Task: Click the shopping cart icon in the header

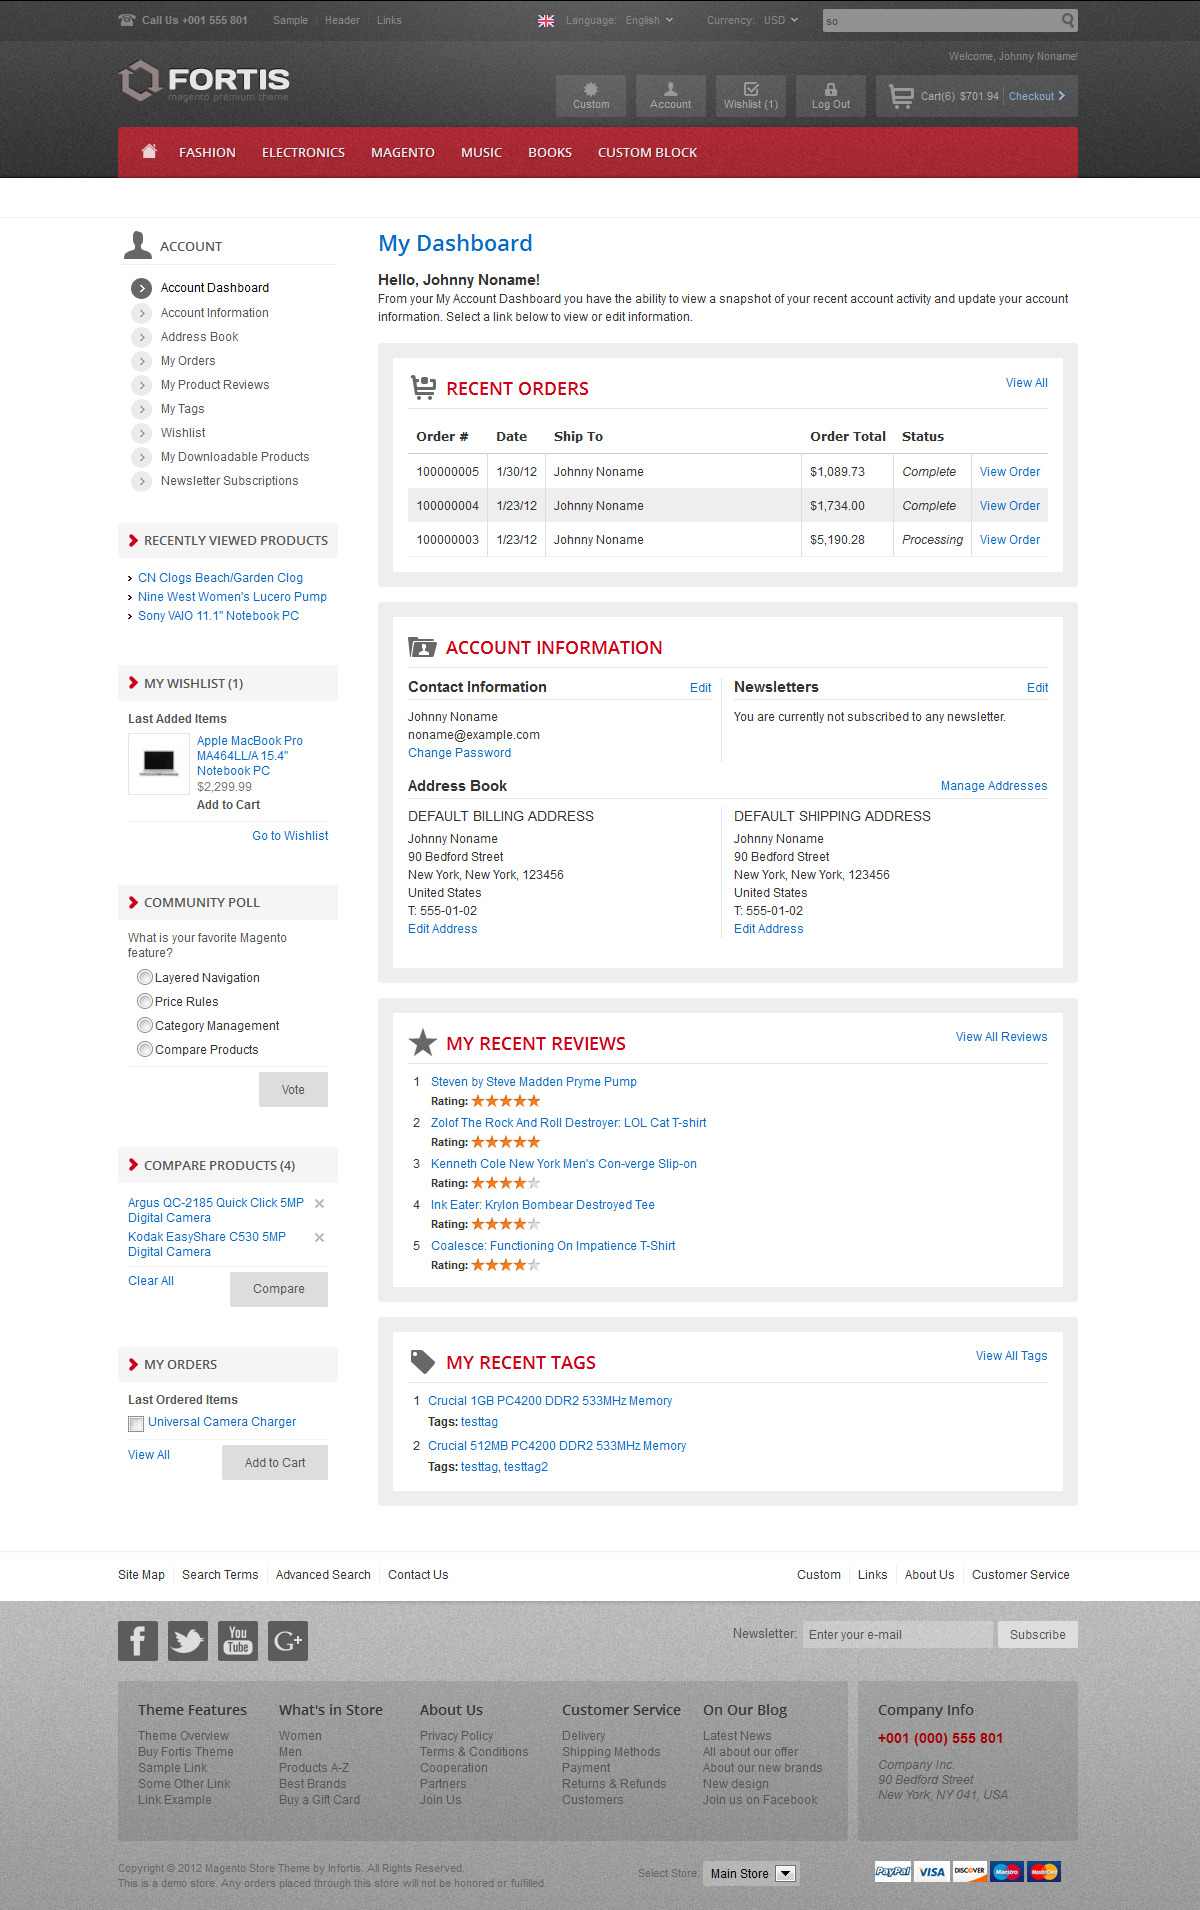Action: (901, 96)
